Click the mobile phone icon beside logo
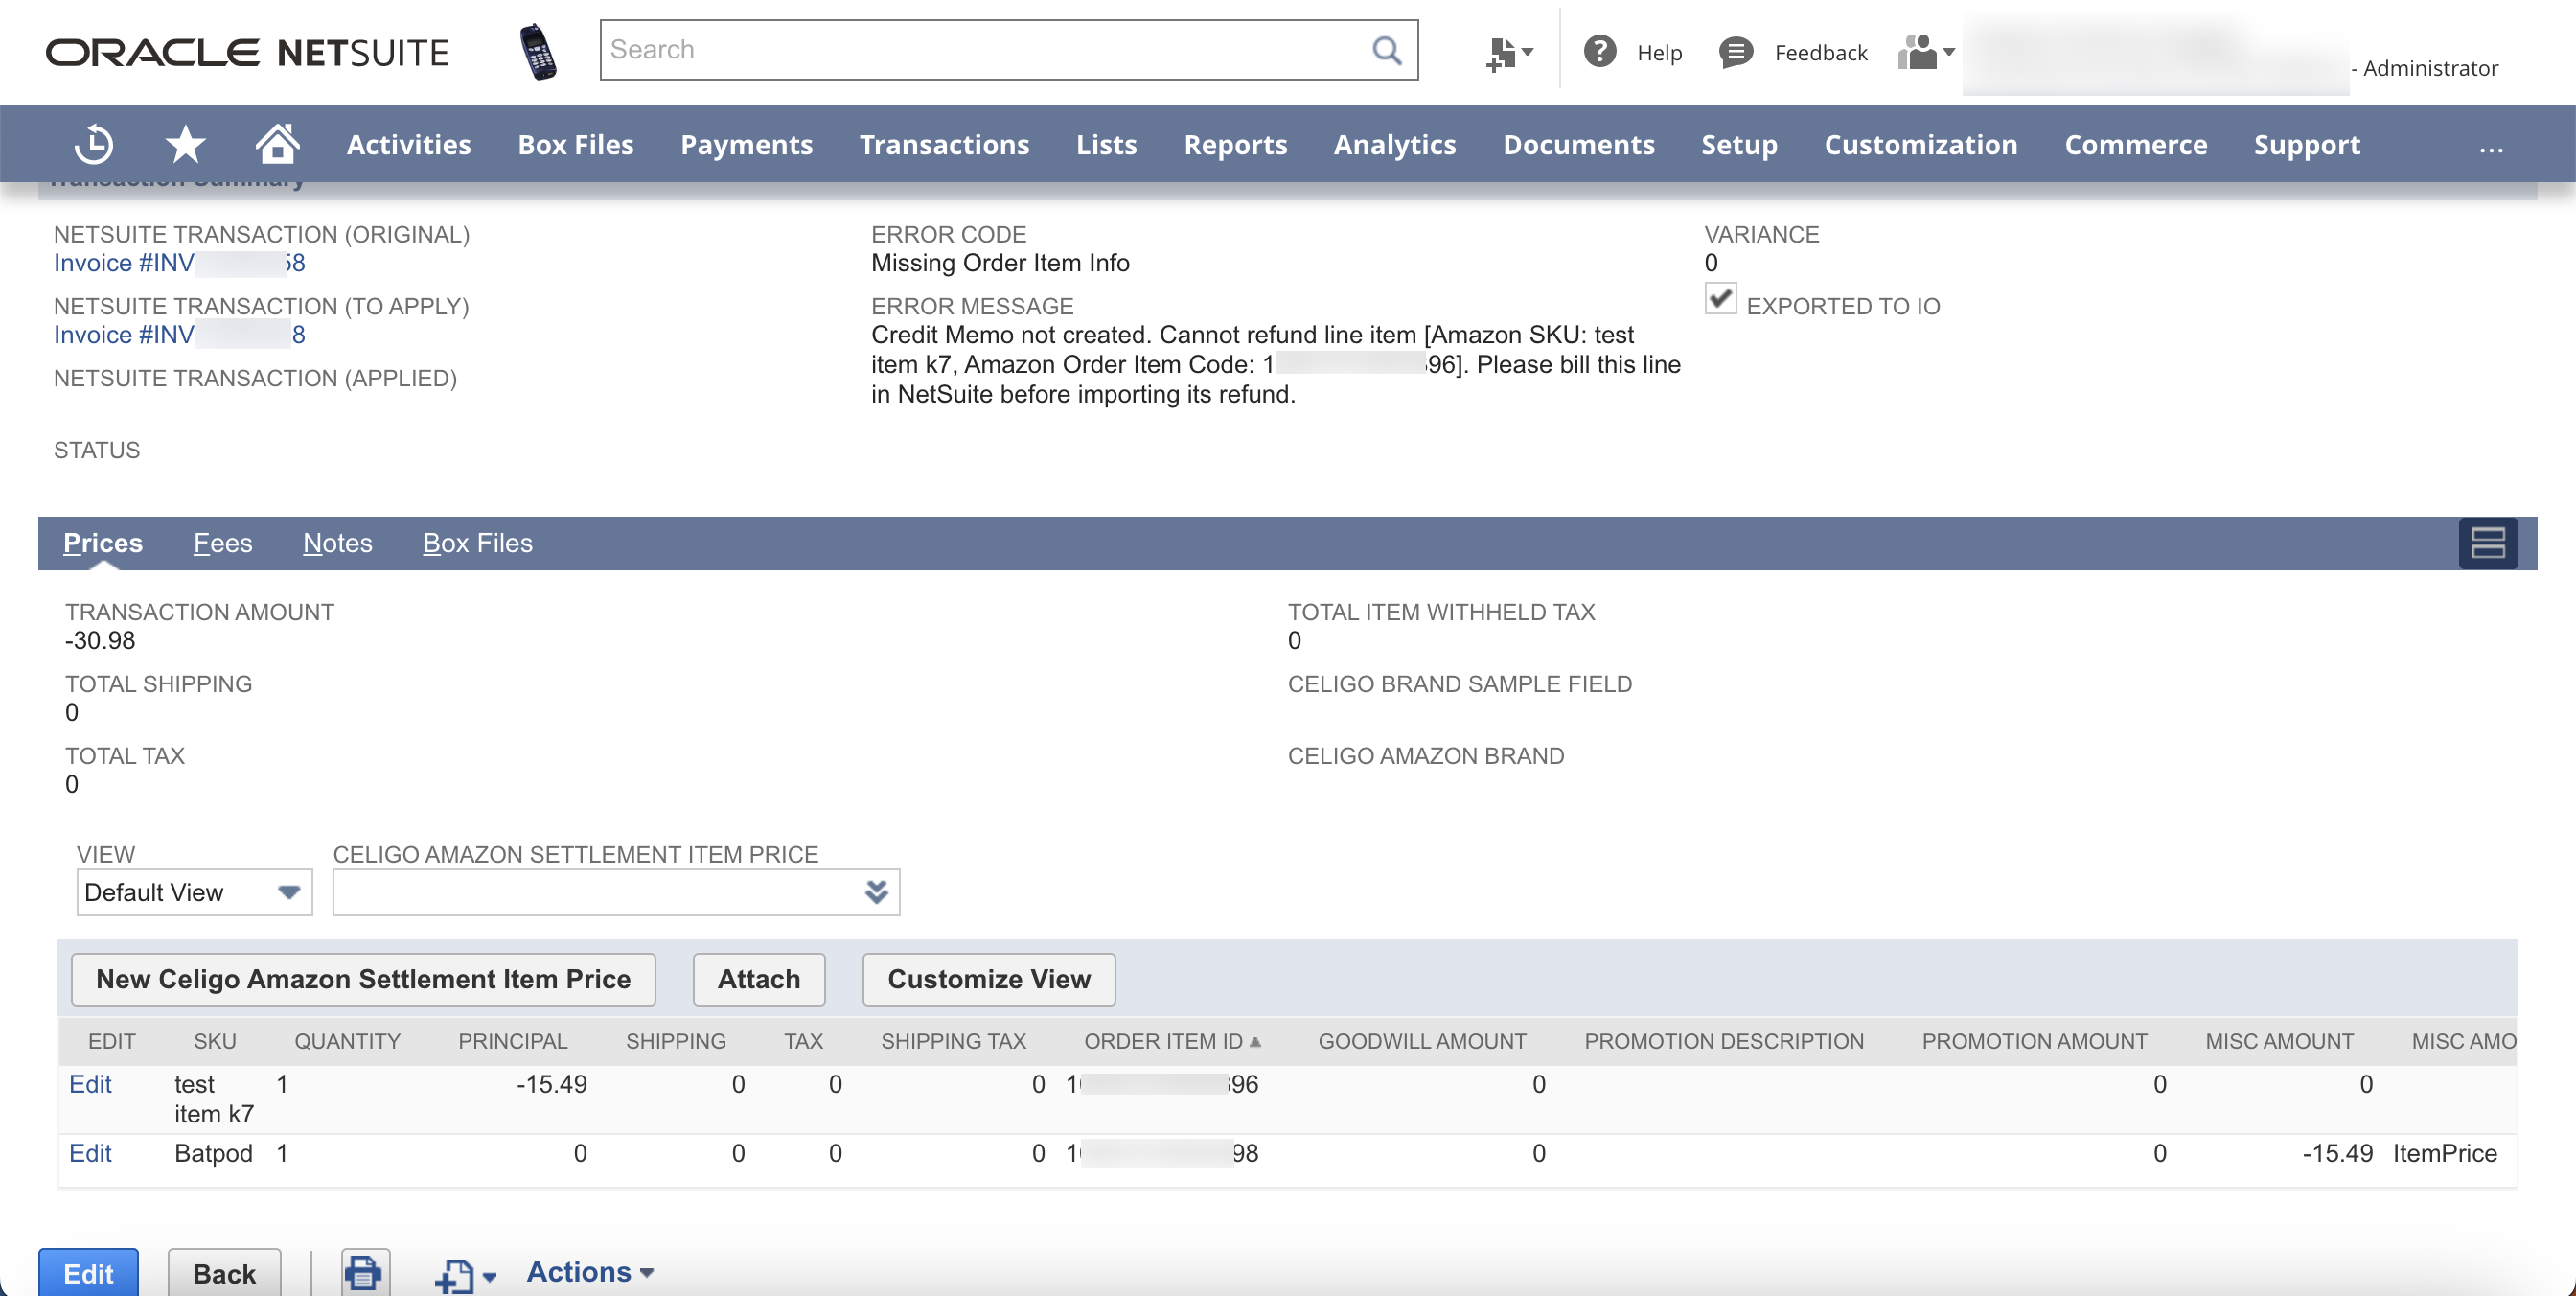 pyautogui.click(x=538, y=52)
